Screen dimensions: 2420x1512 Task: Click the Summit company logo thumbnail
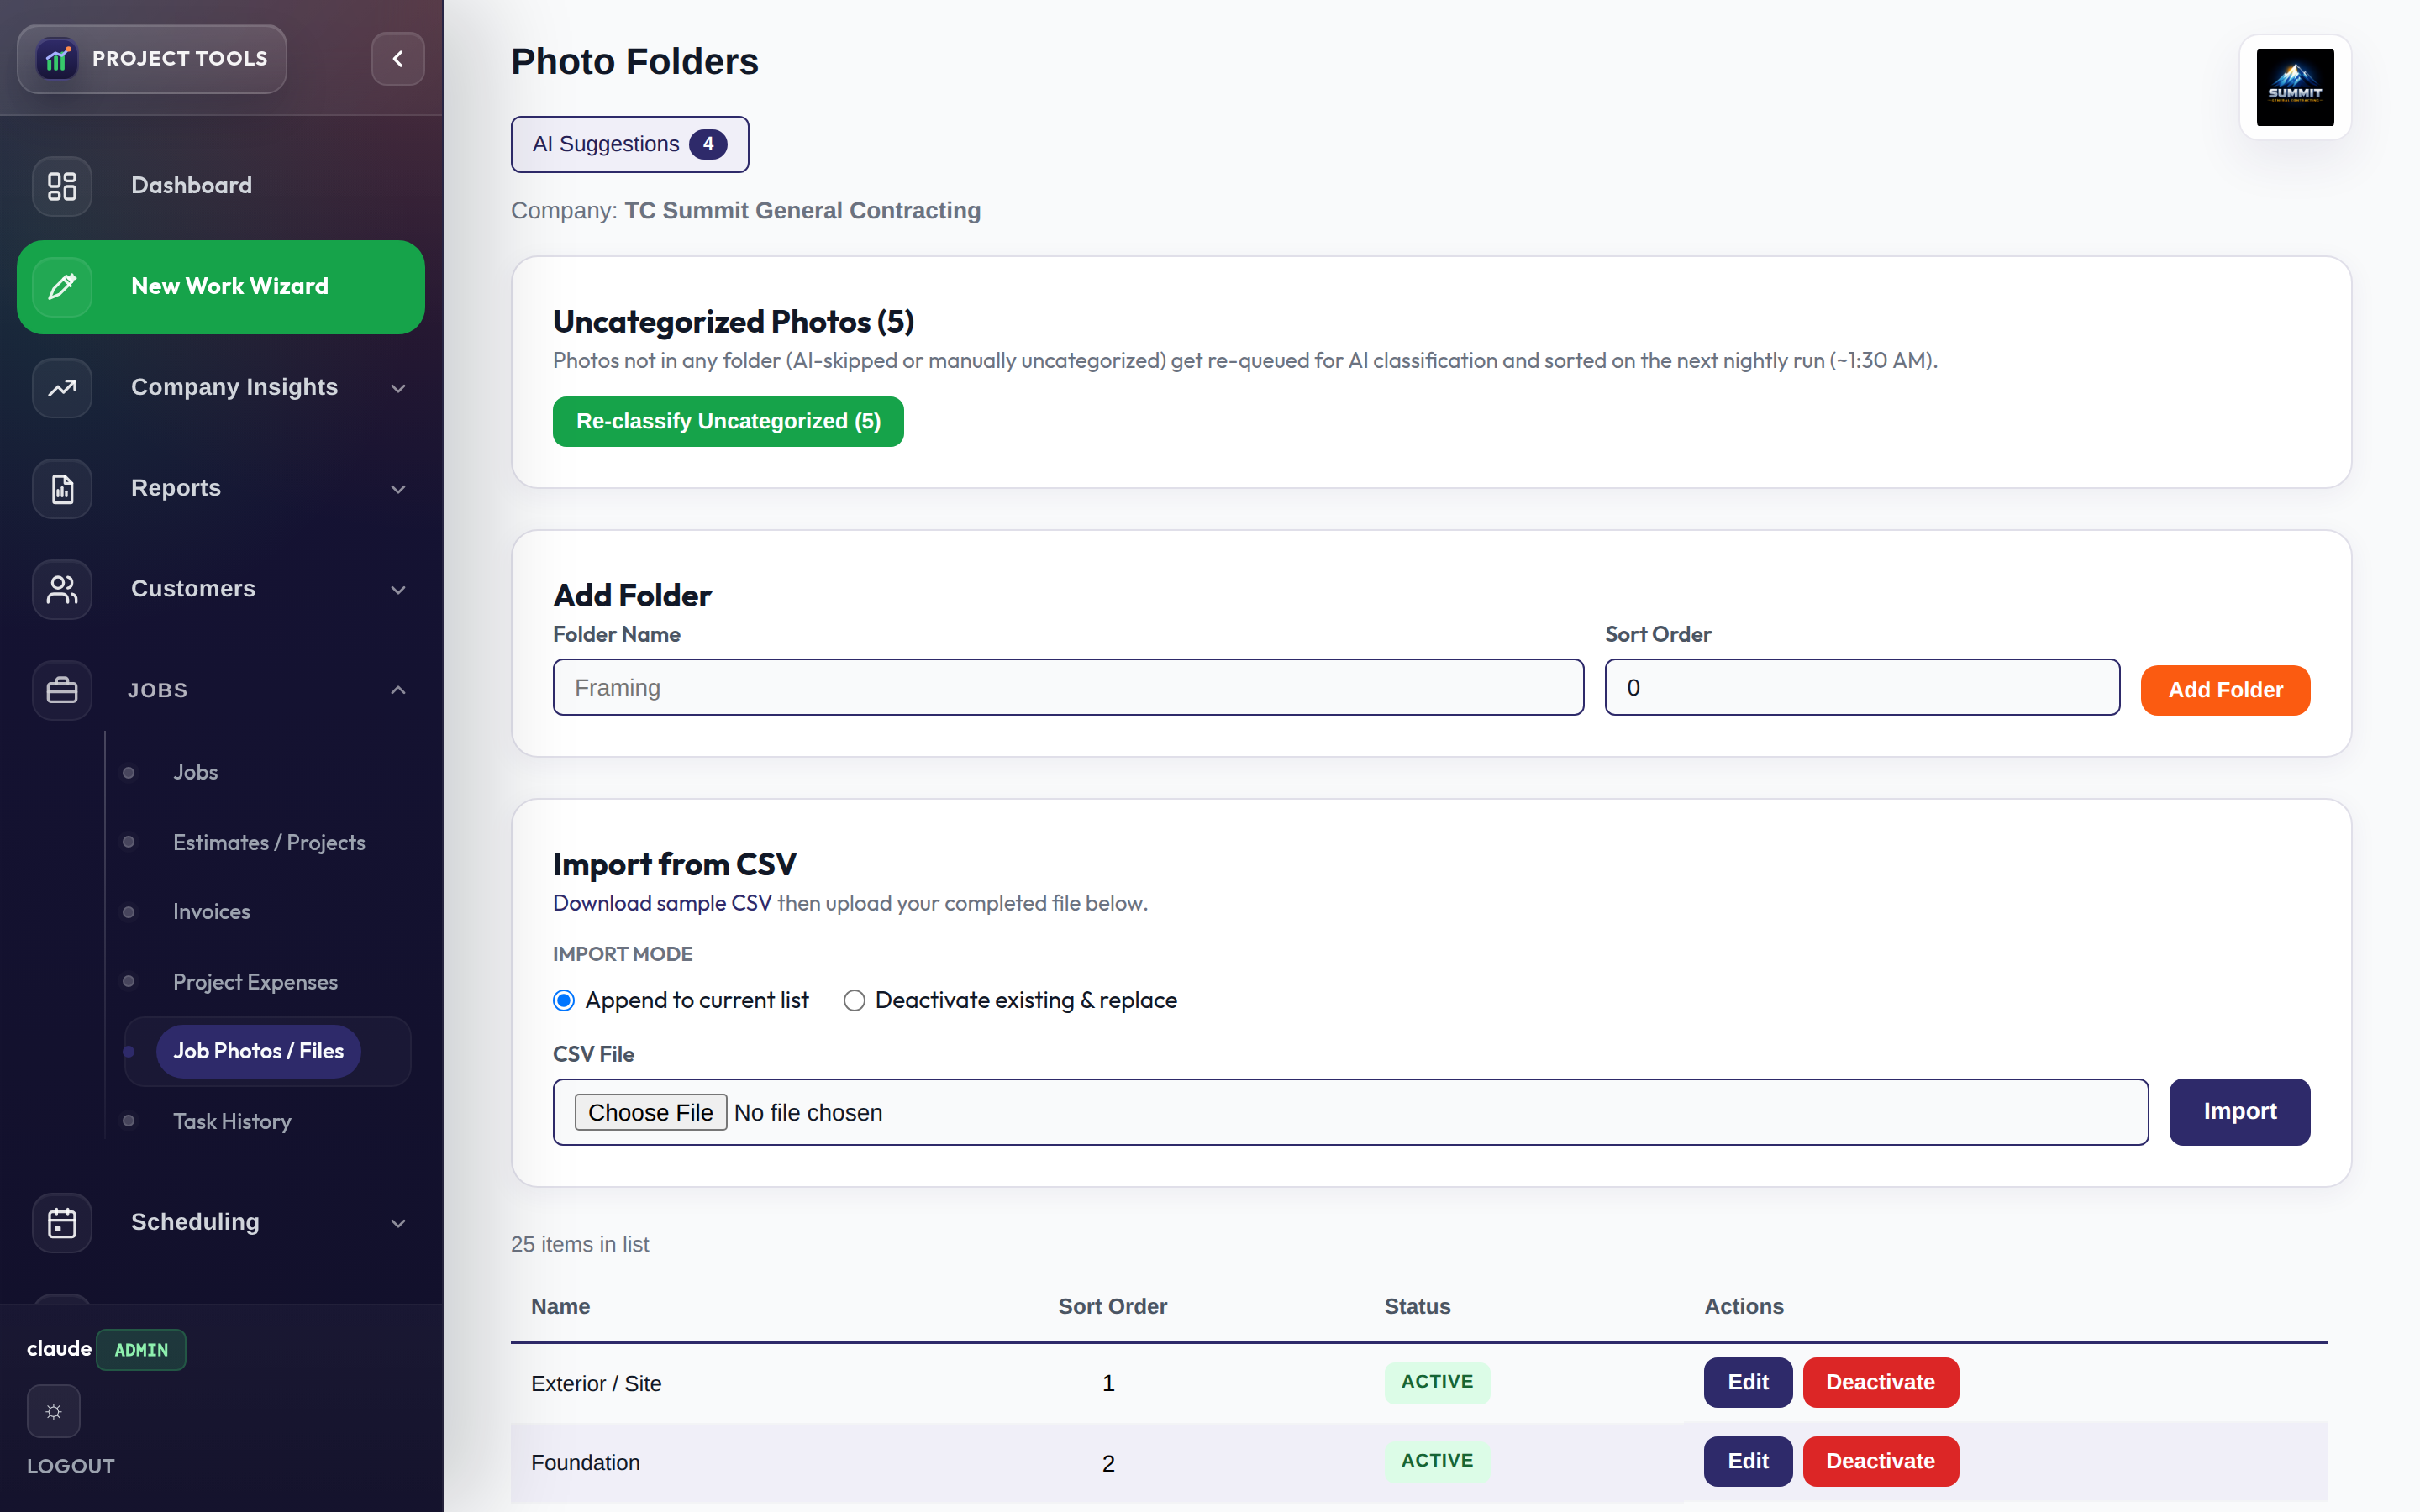(2295, 88)
